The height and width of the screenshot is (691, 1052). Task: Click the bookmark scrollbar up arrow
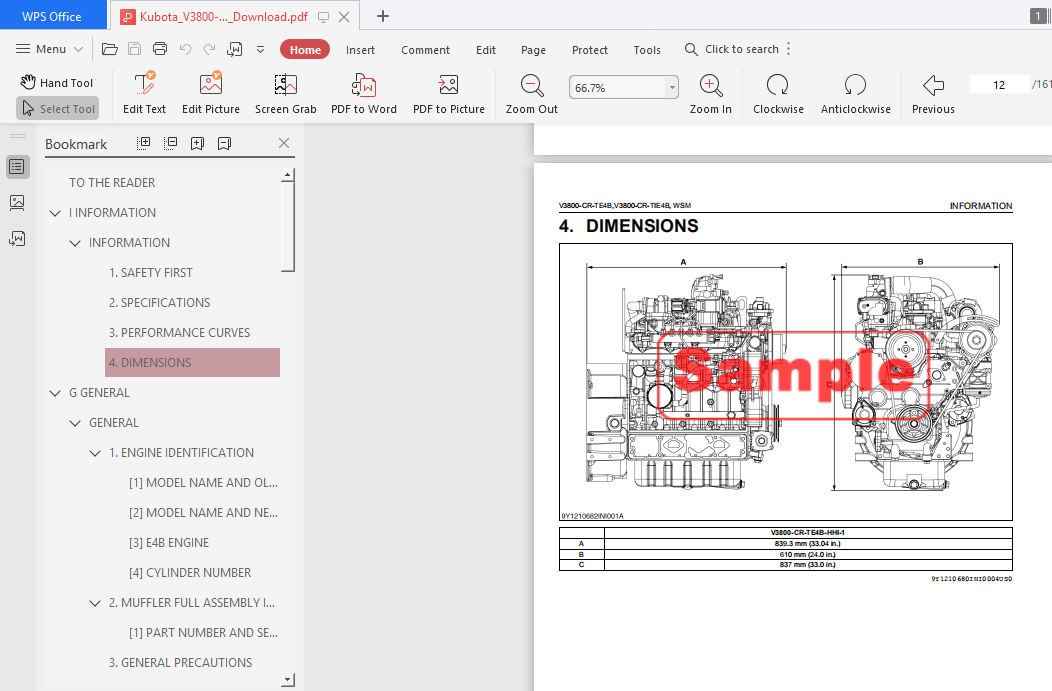(288, 175)
